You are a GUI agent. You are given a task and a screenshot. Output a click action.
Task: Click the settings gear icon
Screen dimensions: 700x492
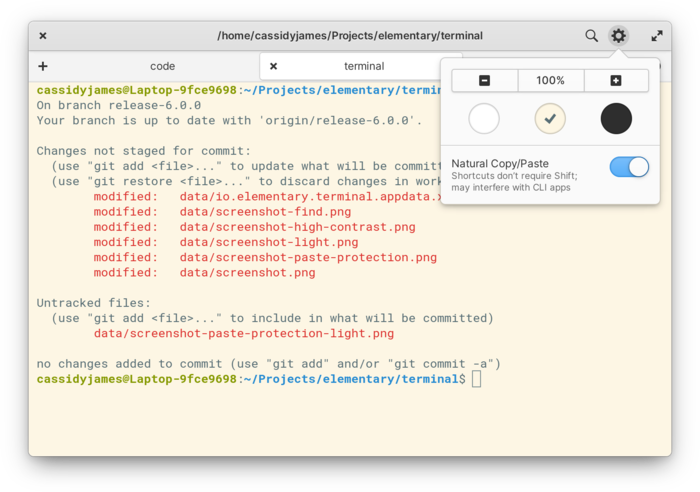click(x=618, y=36)
